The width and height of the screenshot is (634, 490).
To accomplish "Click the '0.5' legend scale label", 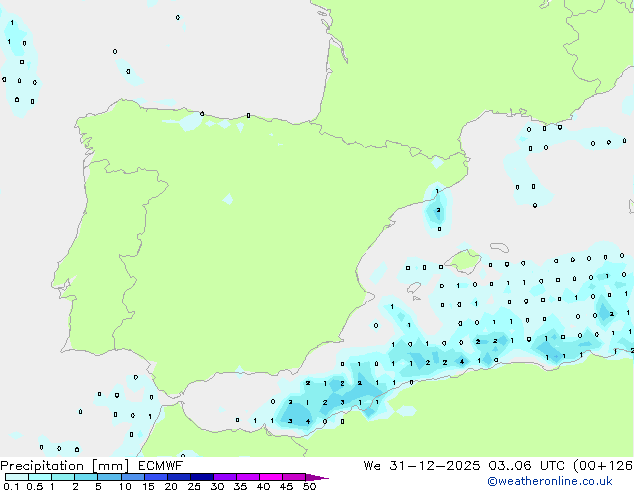I will [x=35, y=486].
